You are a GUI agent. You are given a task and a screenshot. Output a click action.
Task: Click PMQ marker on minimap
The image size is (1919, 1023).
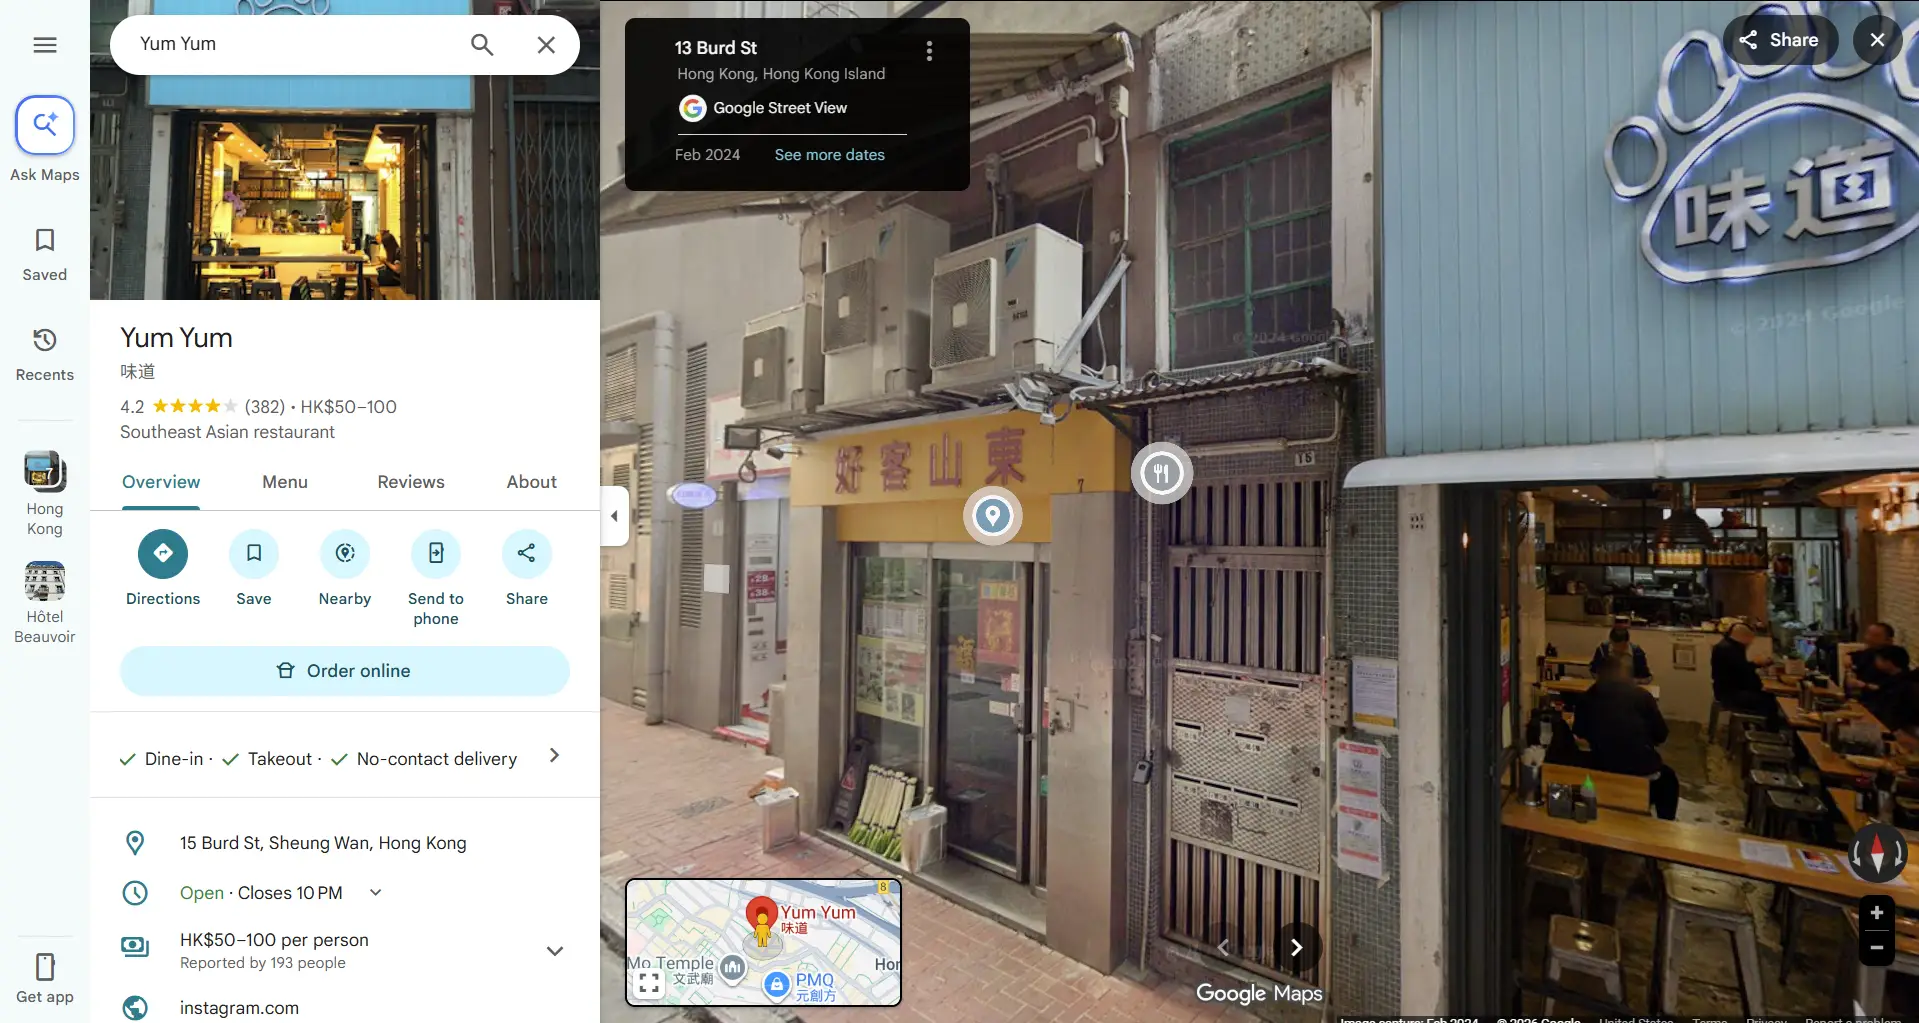(x=777, y=985)
